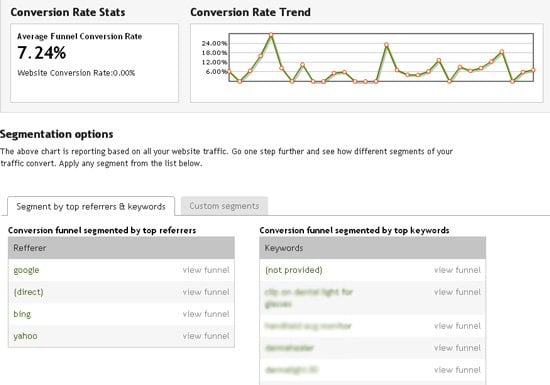Open the google referrer link
Screen dimensions: 550x385
[x=26, y=270]
